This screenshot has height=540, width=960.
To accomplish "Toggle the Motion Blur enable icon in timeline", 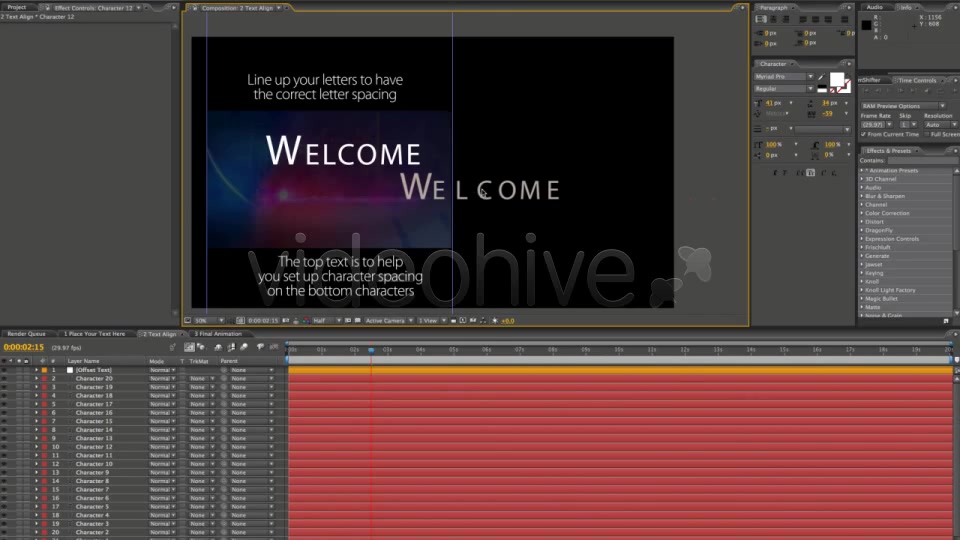I will click(x=244, y=347).
